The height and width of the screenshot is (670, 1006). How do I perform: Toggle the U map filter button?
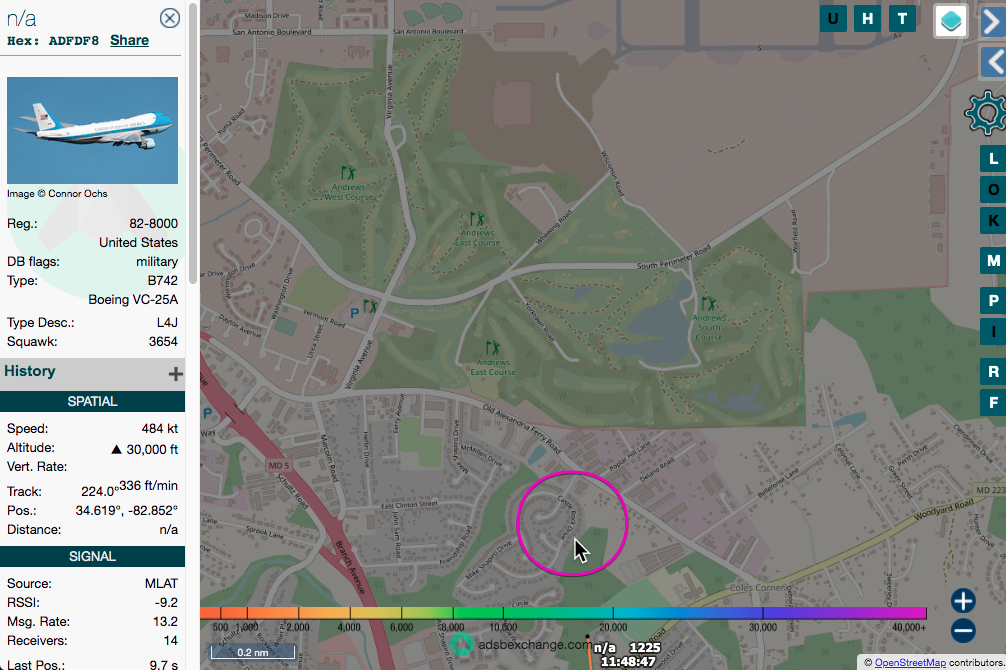(x=833, y=19)
